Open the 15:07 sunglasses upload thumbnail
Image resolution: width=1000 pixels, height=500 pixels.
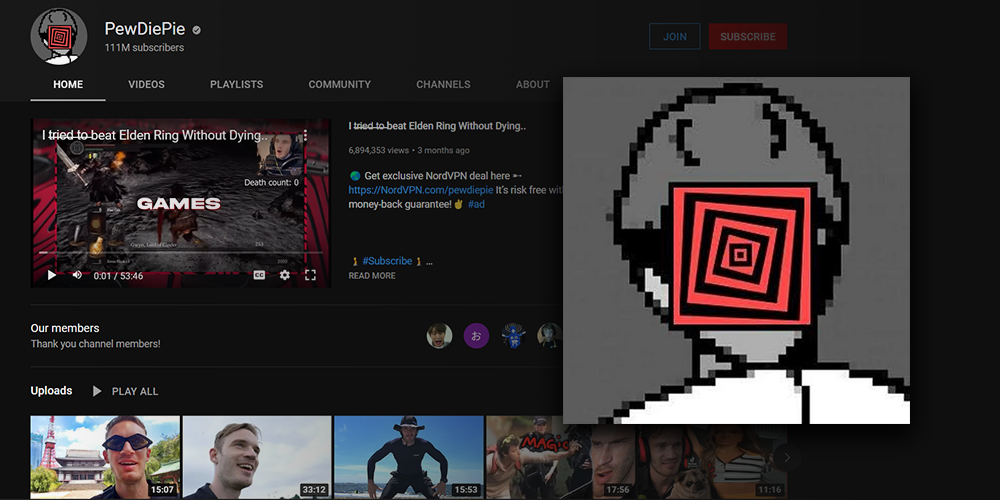pyautogui.click(x=105, y=457)
